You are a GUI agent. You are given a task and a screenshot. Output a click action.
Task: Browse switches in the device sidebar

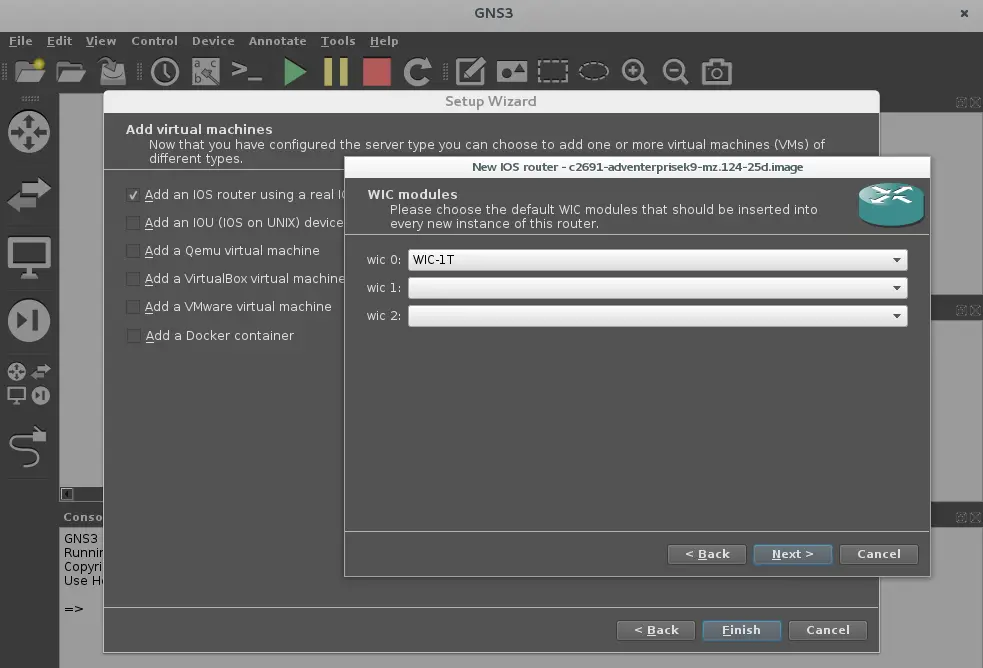(x=29, y=194)
